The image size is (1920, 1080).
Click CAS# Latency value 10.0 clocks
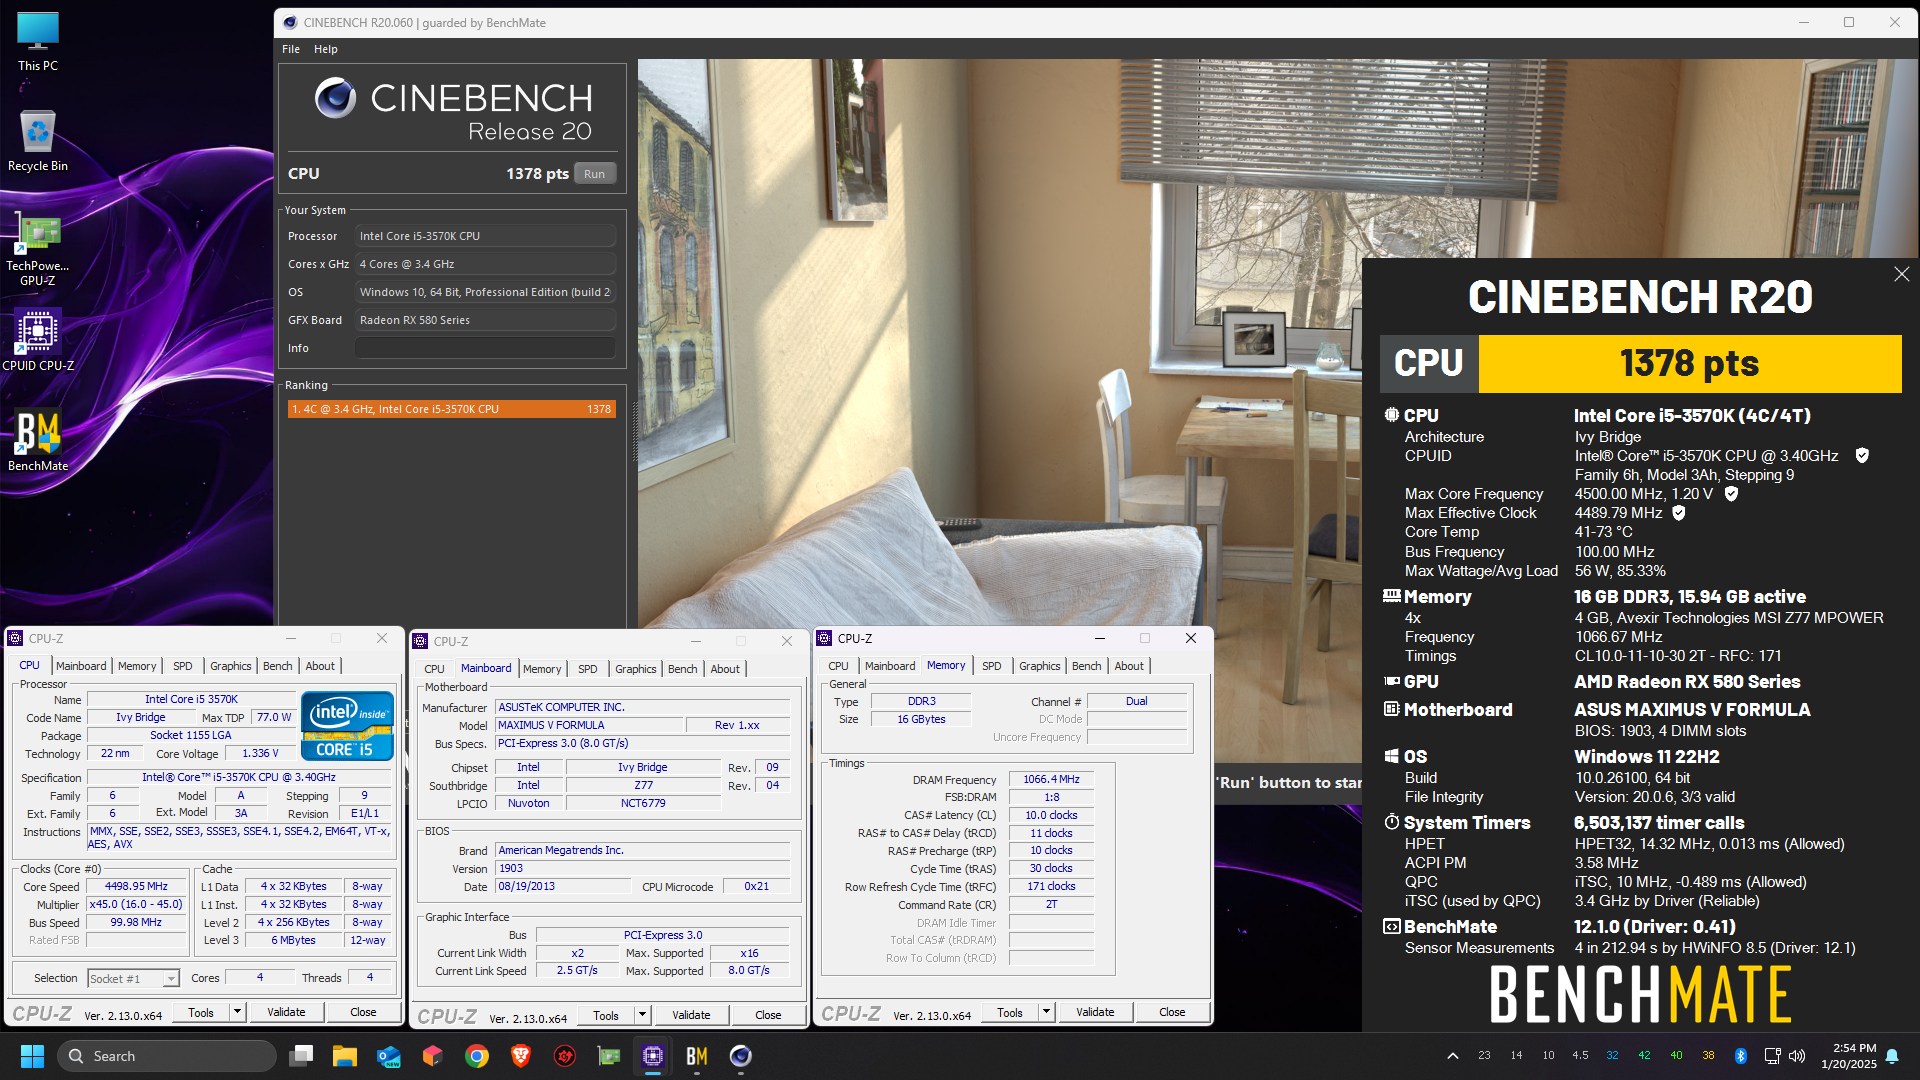(x=1051, y=815)
